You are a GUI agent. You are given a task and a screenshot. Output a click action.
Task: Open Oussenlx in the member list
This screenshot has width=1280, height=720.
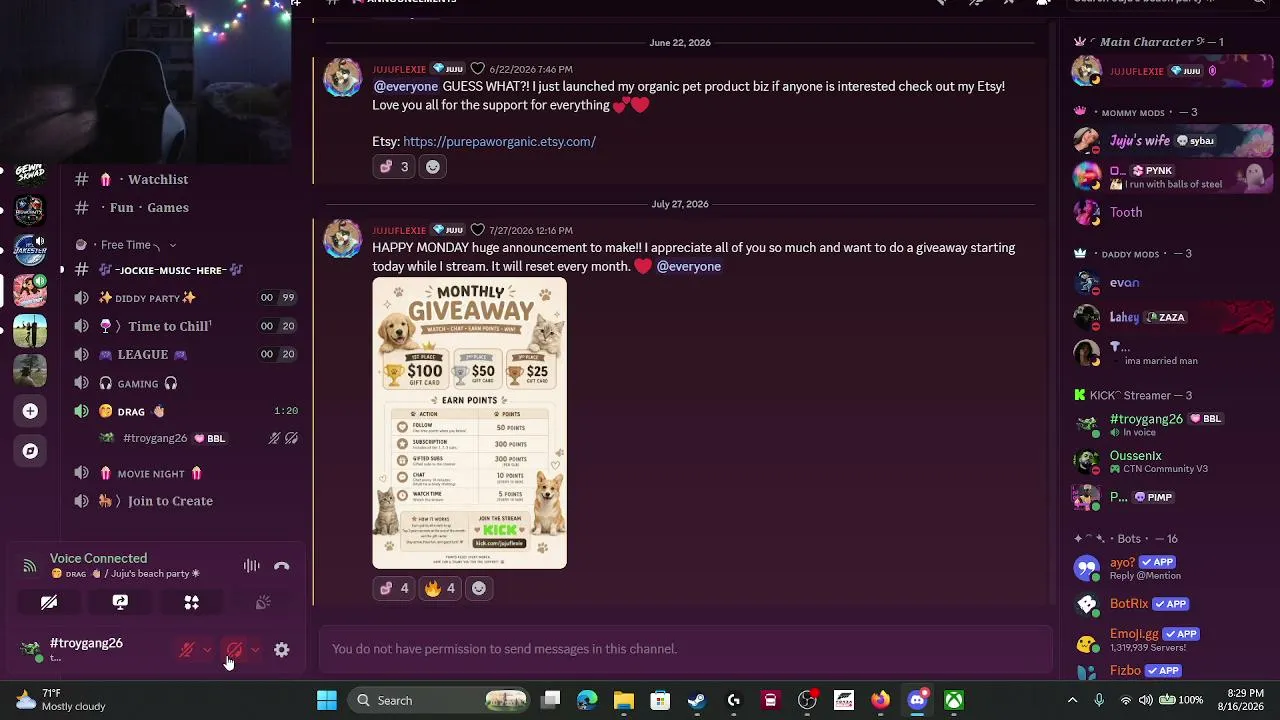[x=1172, y=461]
